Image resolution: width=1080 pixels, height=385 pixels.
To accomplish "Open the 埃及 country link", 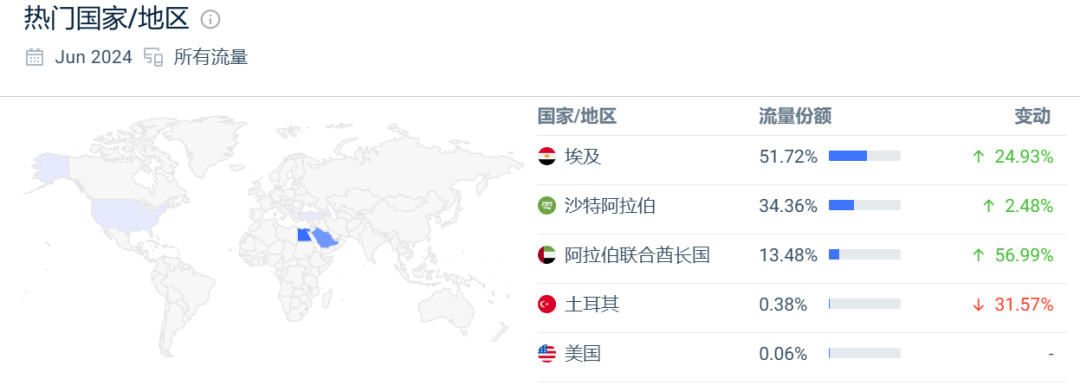I will pyautogui.click(x=583, y=156).
